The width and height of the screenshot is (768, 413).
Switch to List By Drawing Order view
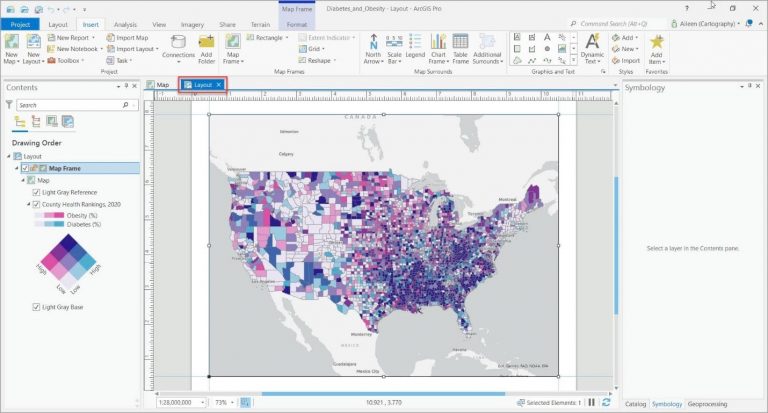(x=20, y=121)
